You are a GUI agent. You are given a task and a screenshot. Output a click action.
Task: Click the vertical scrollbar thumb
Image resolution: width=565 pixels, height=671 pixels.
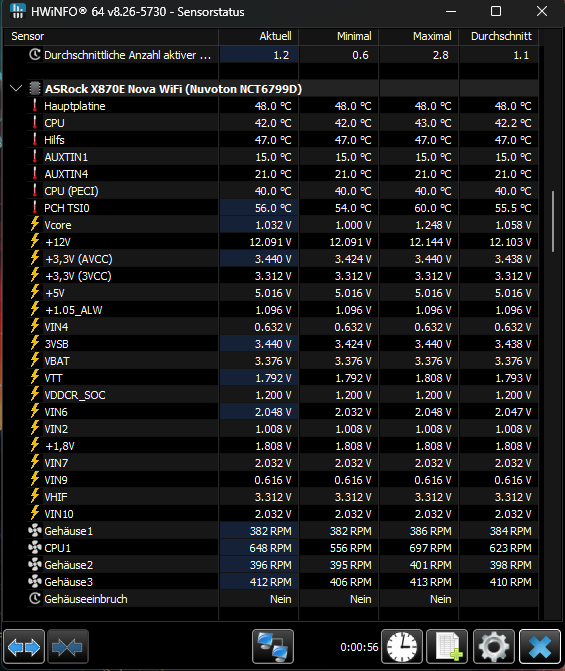point(553,221)
